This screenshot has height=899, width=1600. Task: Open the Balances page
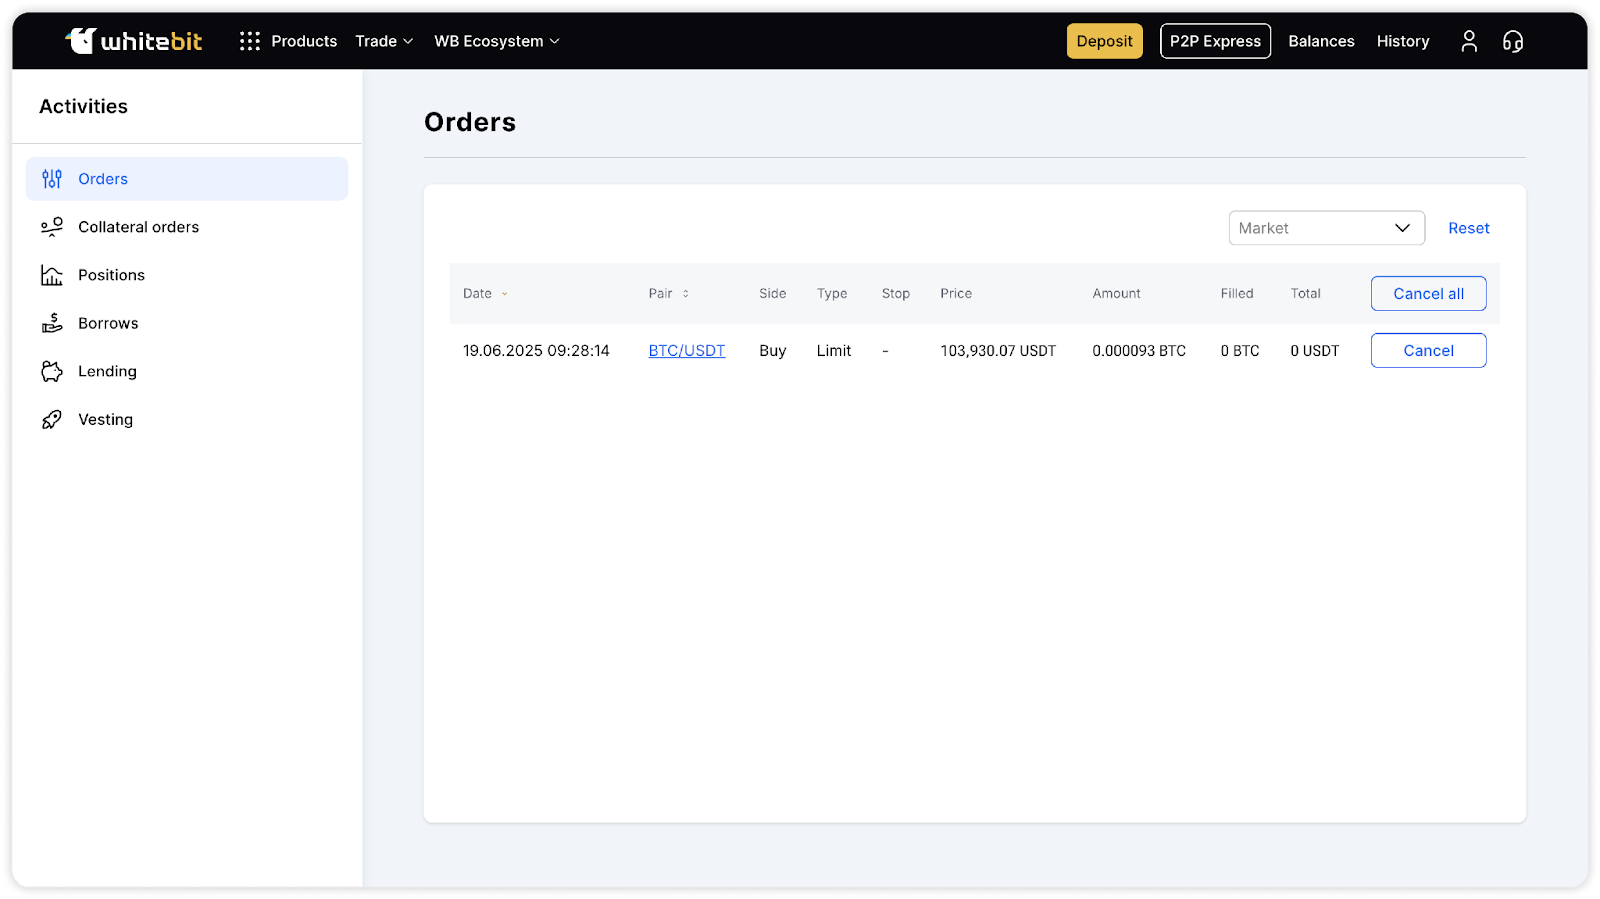(x=1321, y=41)
